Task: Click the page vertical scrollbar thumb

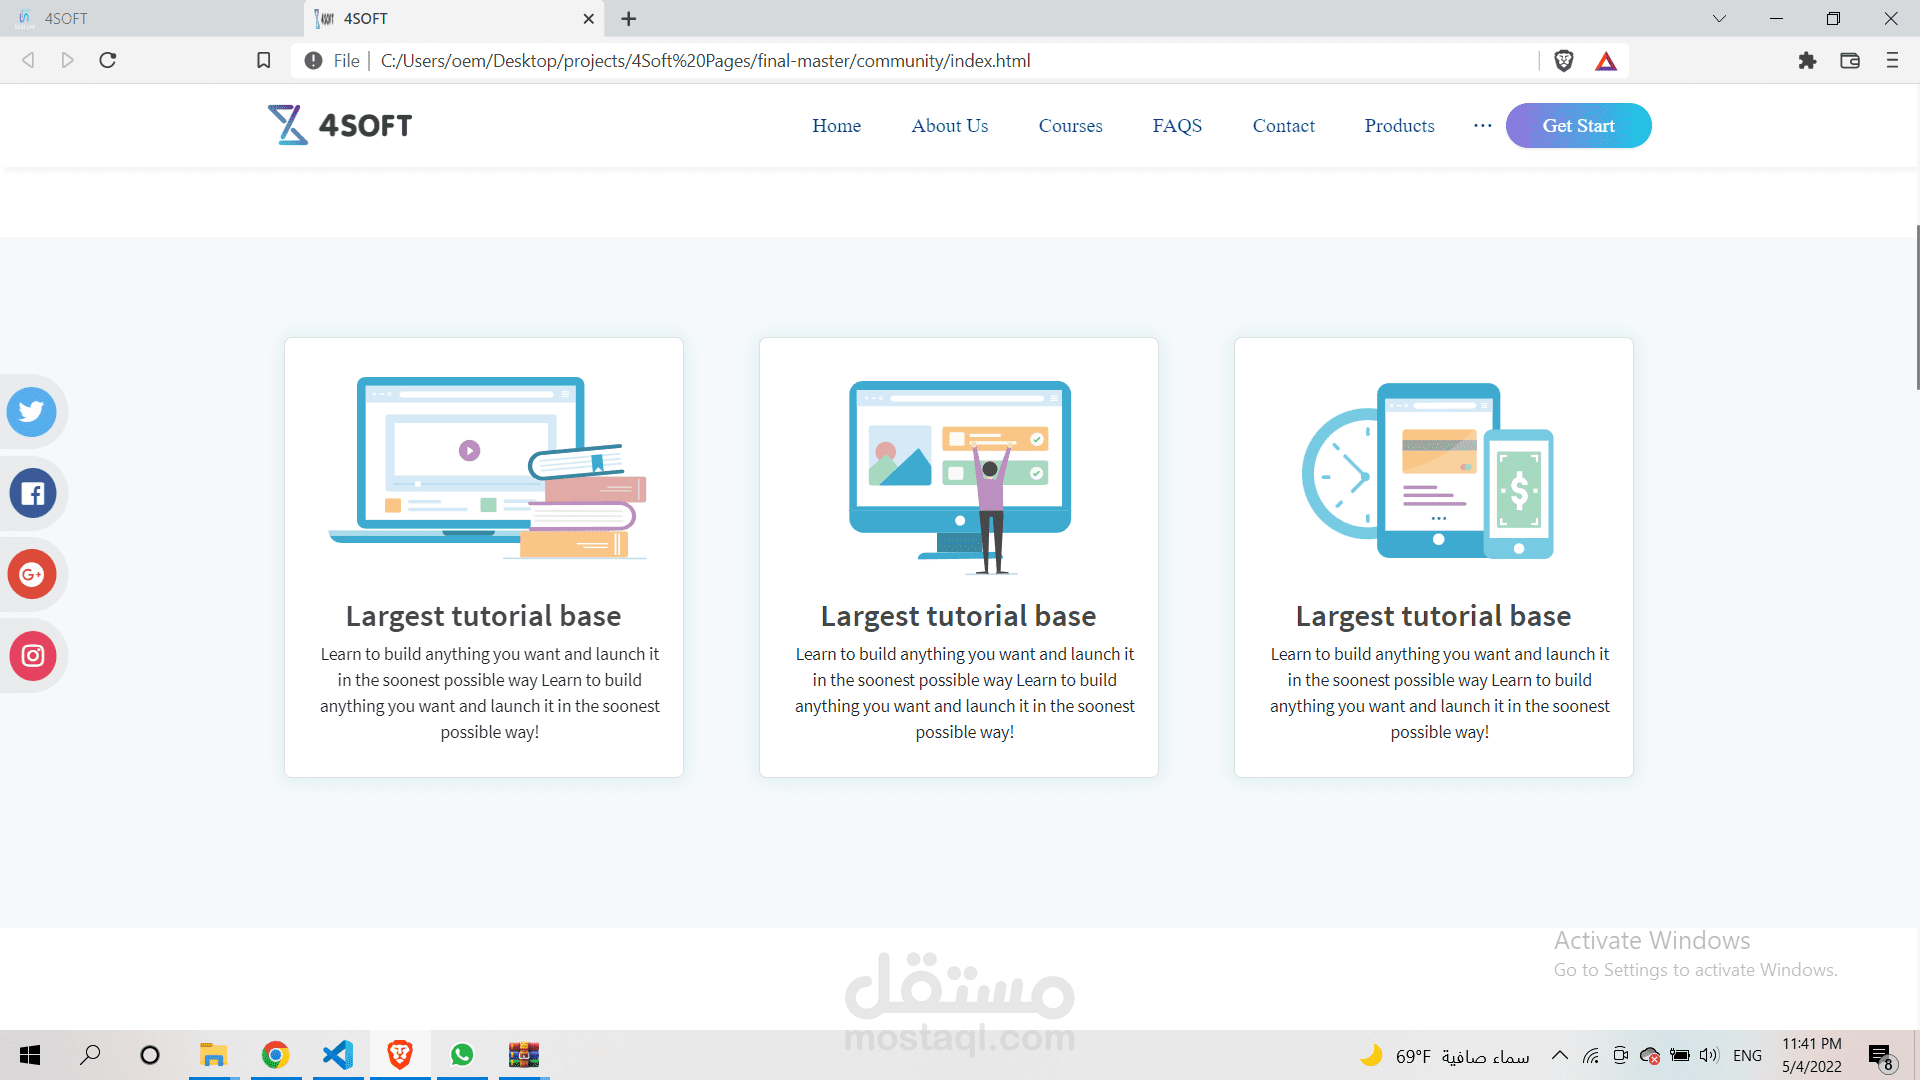Action: tap(1916, 307)
